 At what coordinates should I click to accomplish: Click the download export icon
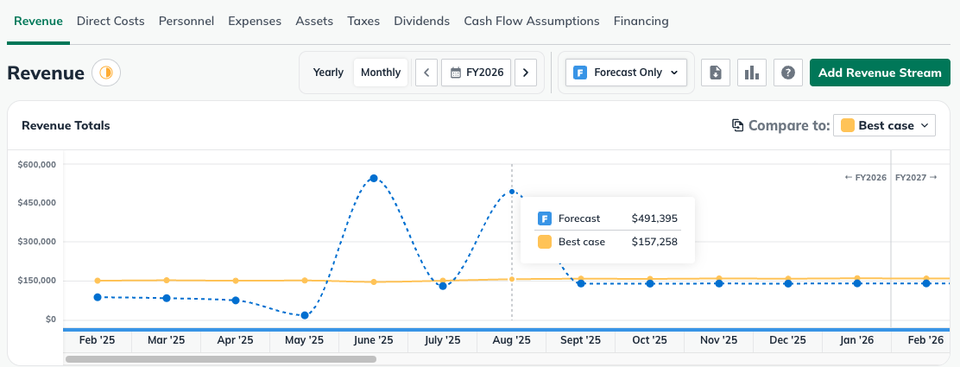coord(716,73)
